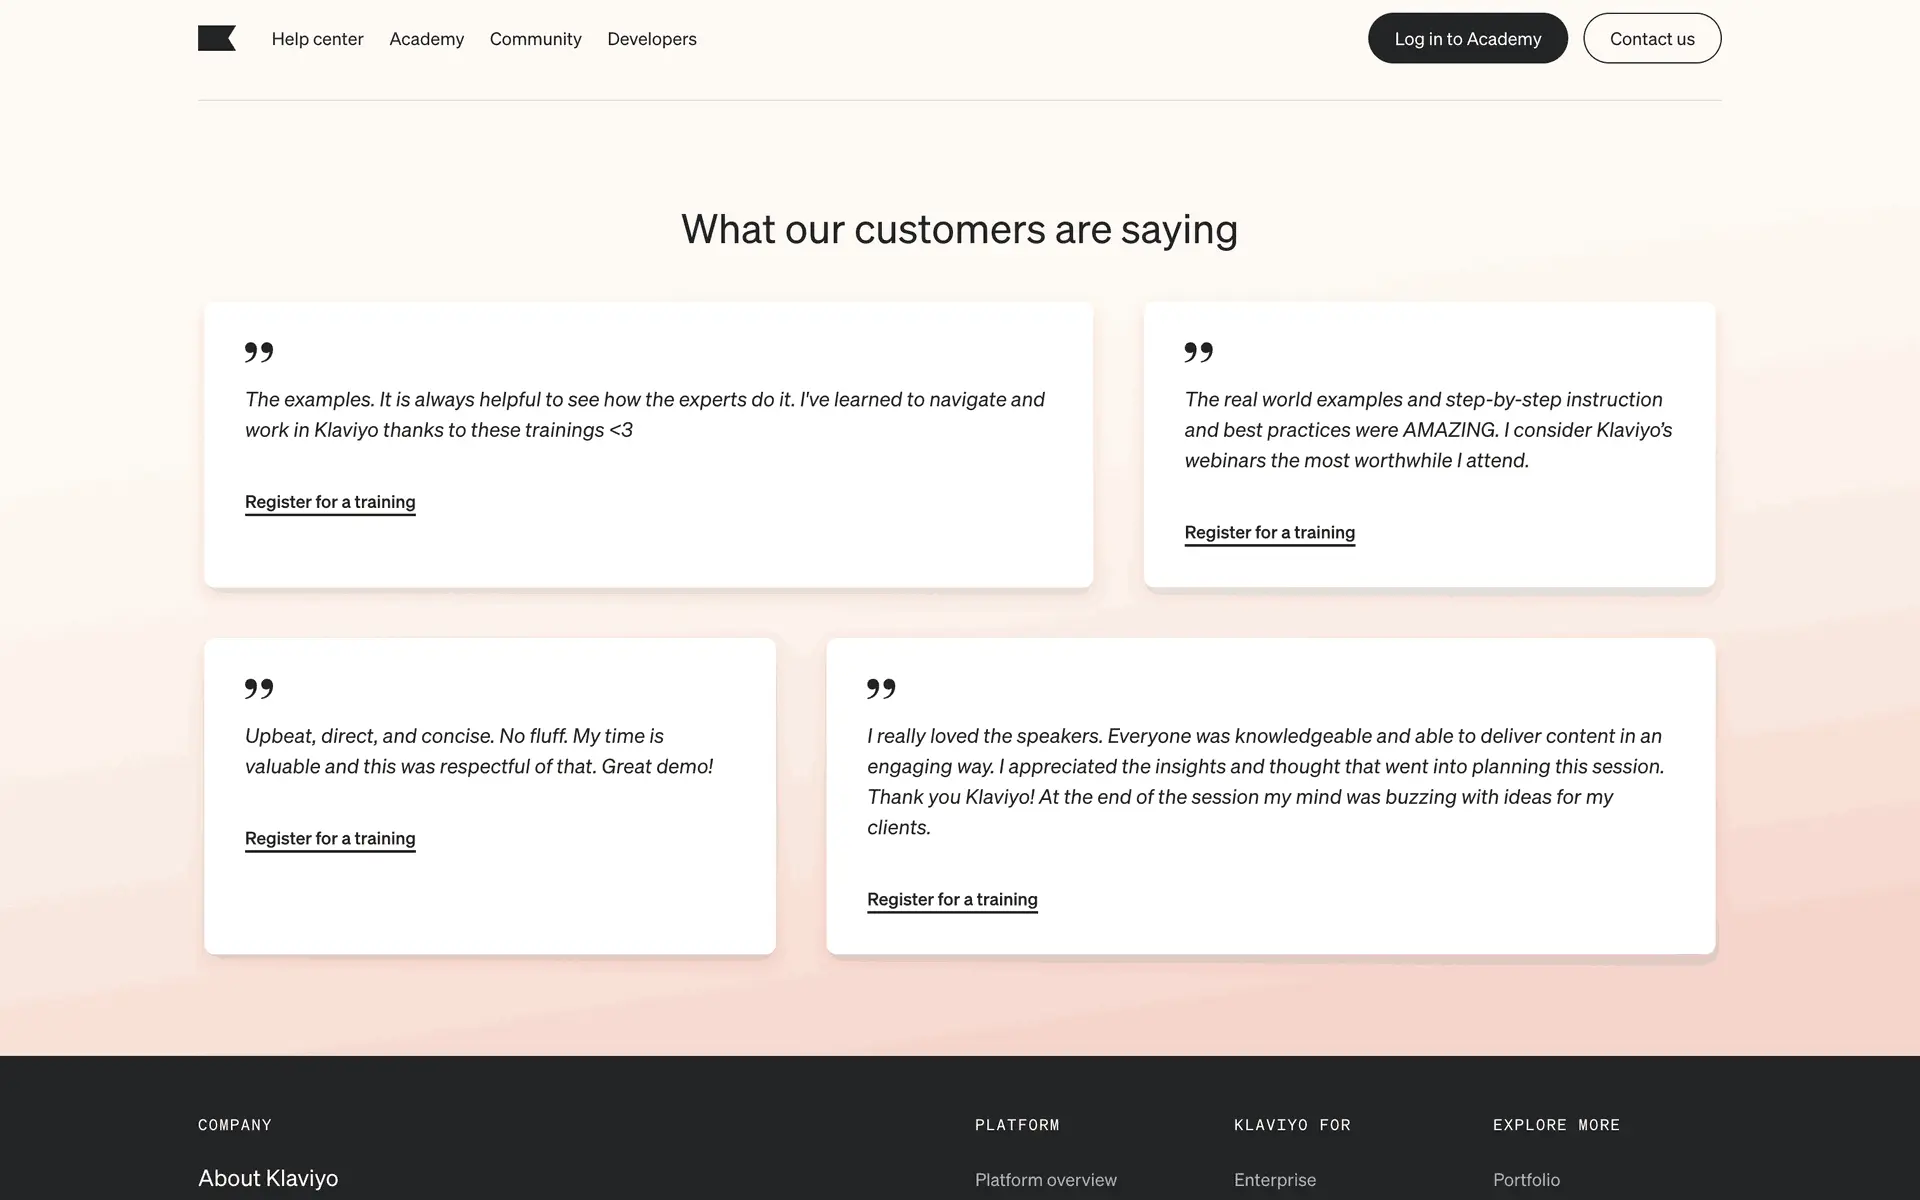Select Developers in the header
Viewport: 1920px width, 1200px height.
(651, 39)
